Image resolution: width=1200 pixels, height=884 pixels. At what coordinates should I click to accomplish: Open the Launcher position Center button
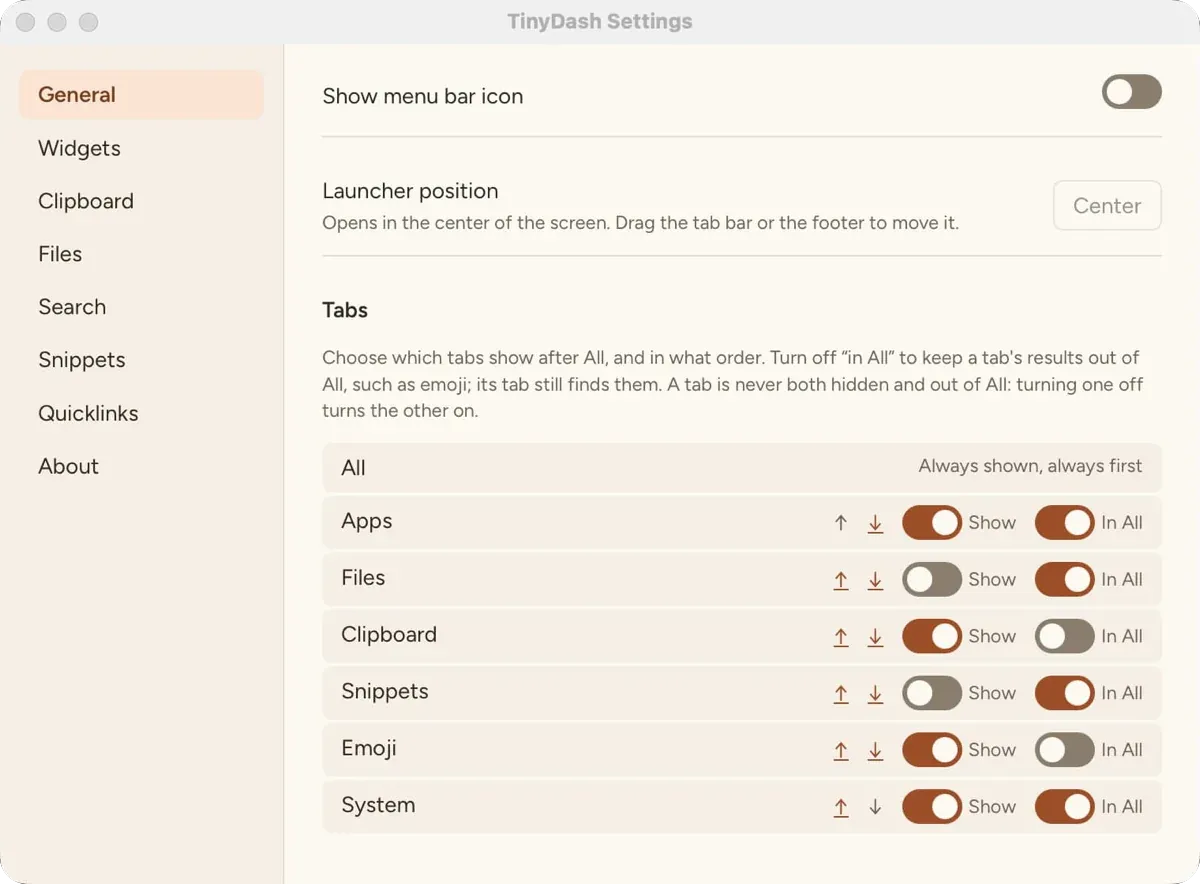click(x=1107, y=206)
